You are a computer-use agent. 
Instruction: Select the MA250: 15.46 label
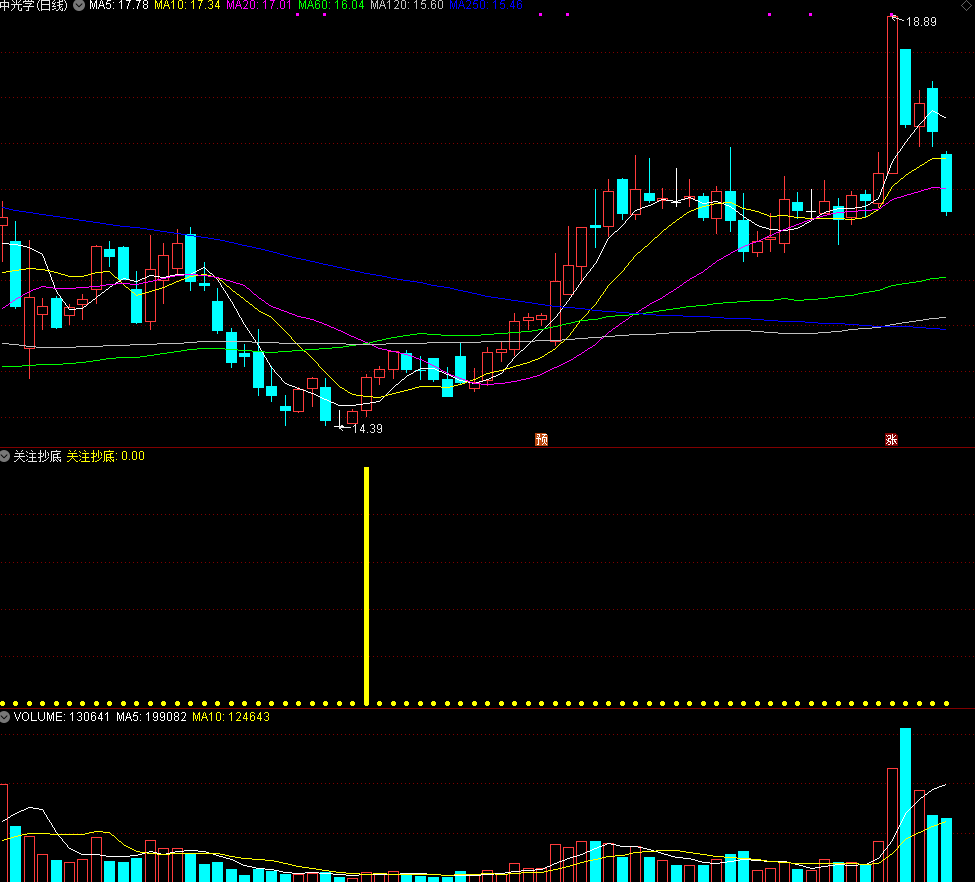(486, 6)
